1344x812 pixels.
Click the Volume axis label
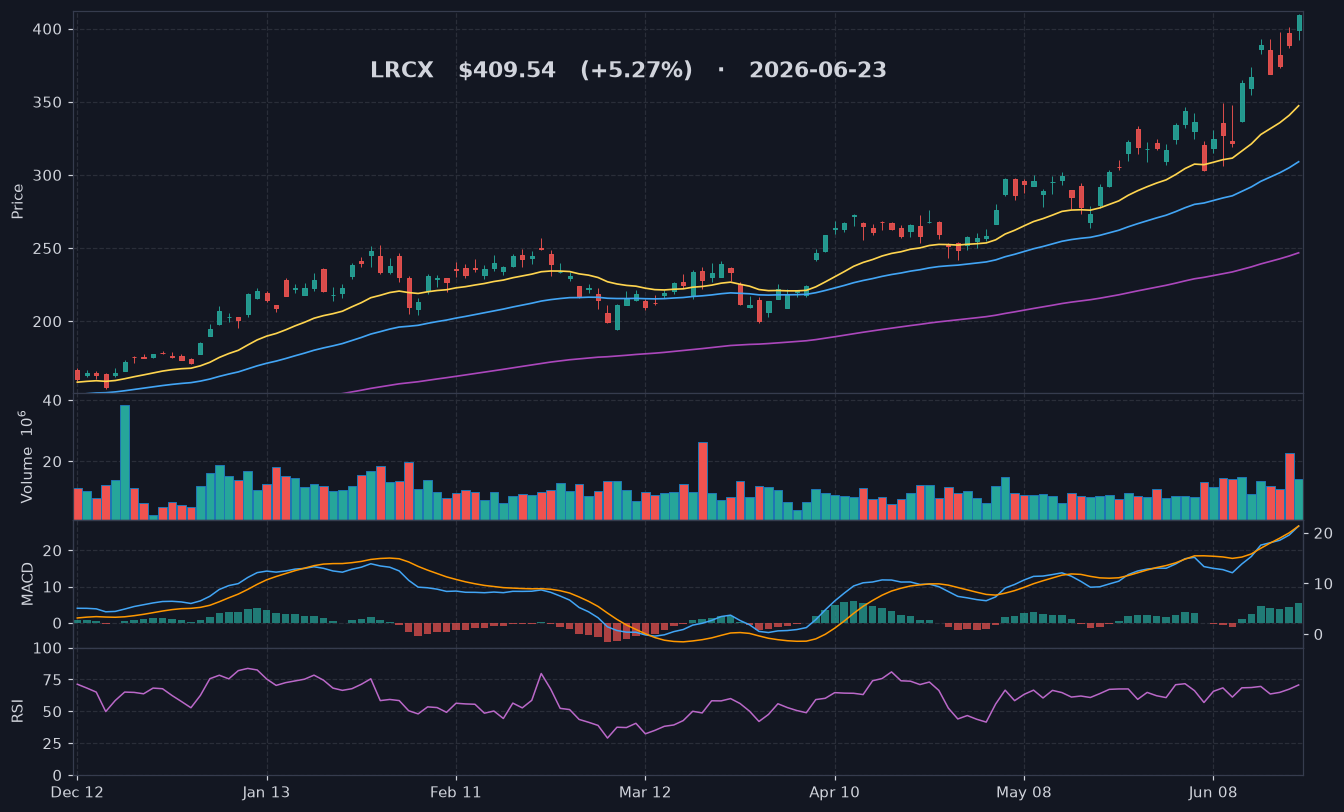click(x=26, y=457)
